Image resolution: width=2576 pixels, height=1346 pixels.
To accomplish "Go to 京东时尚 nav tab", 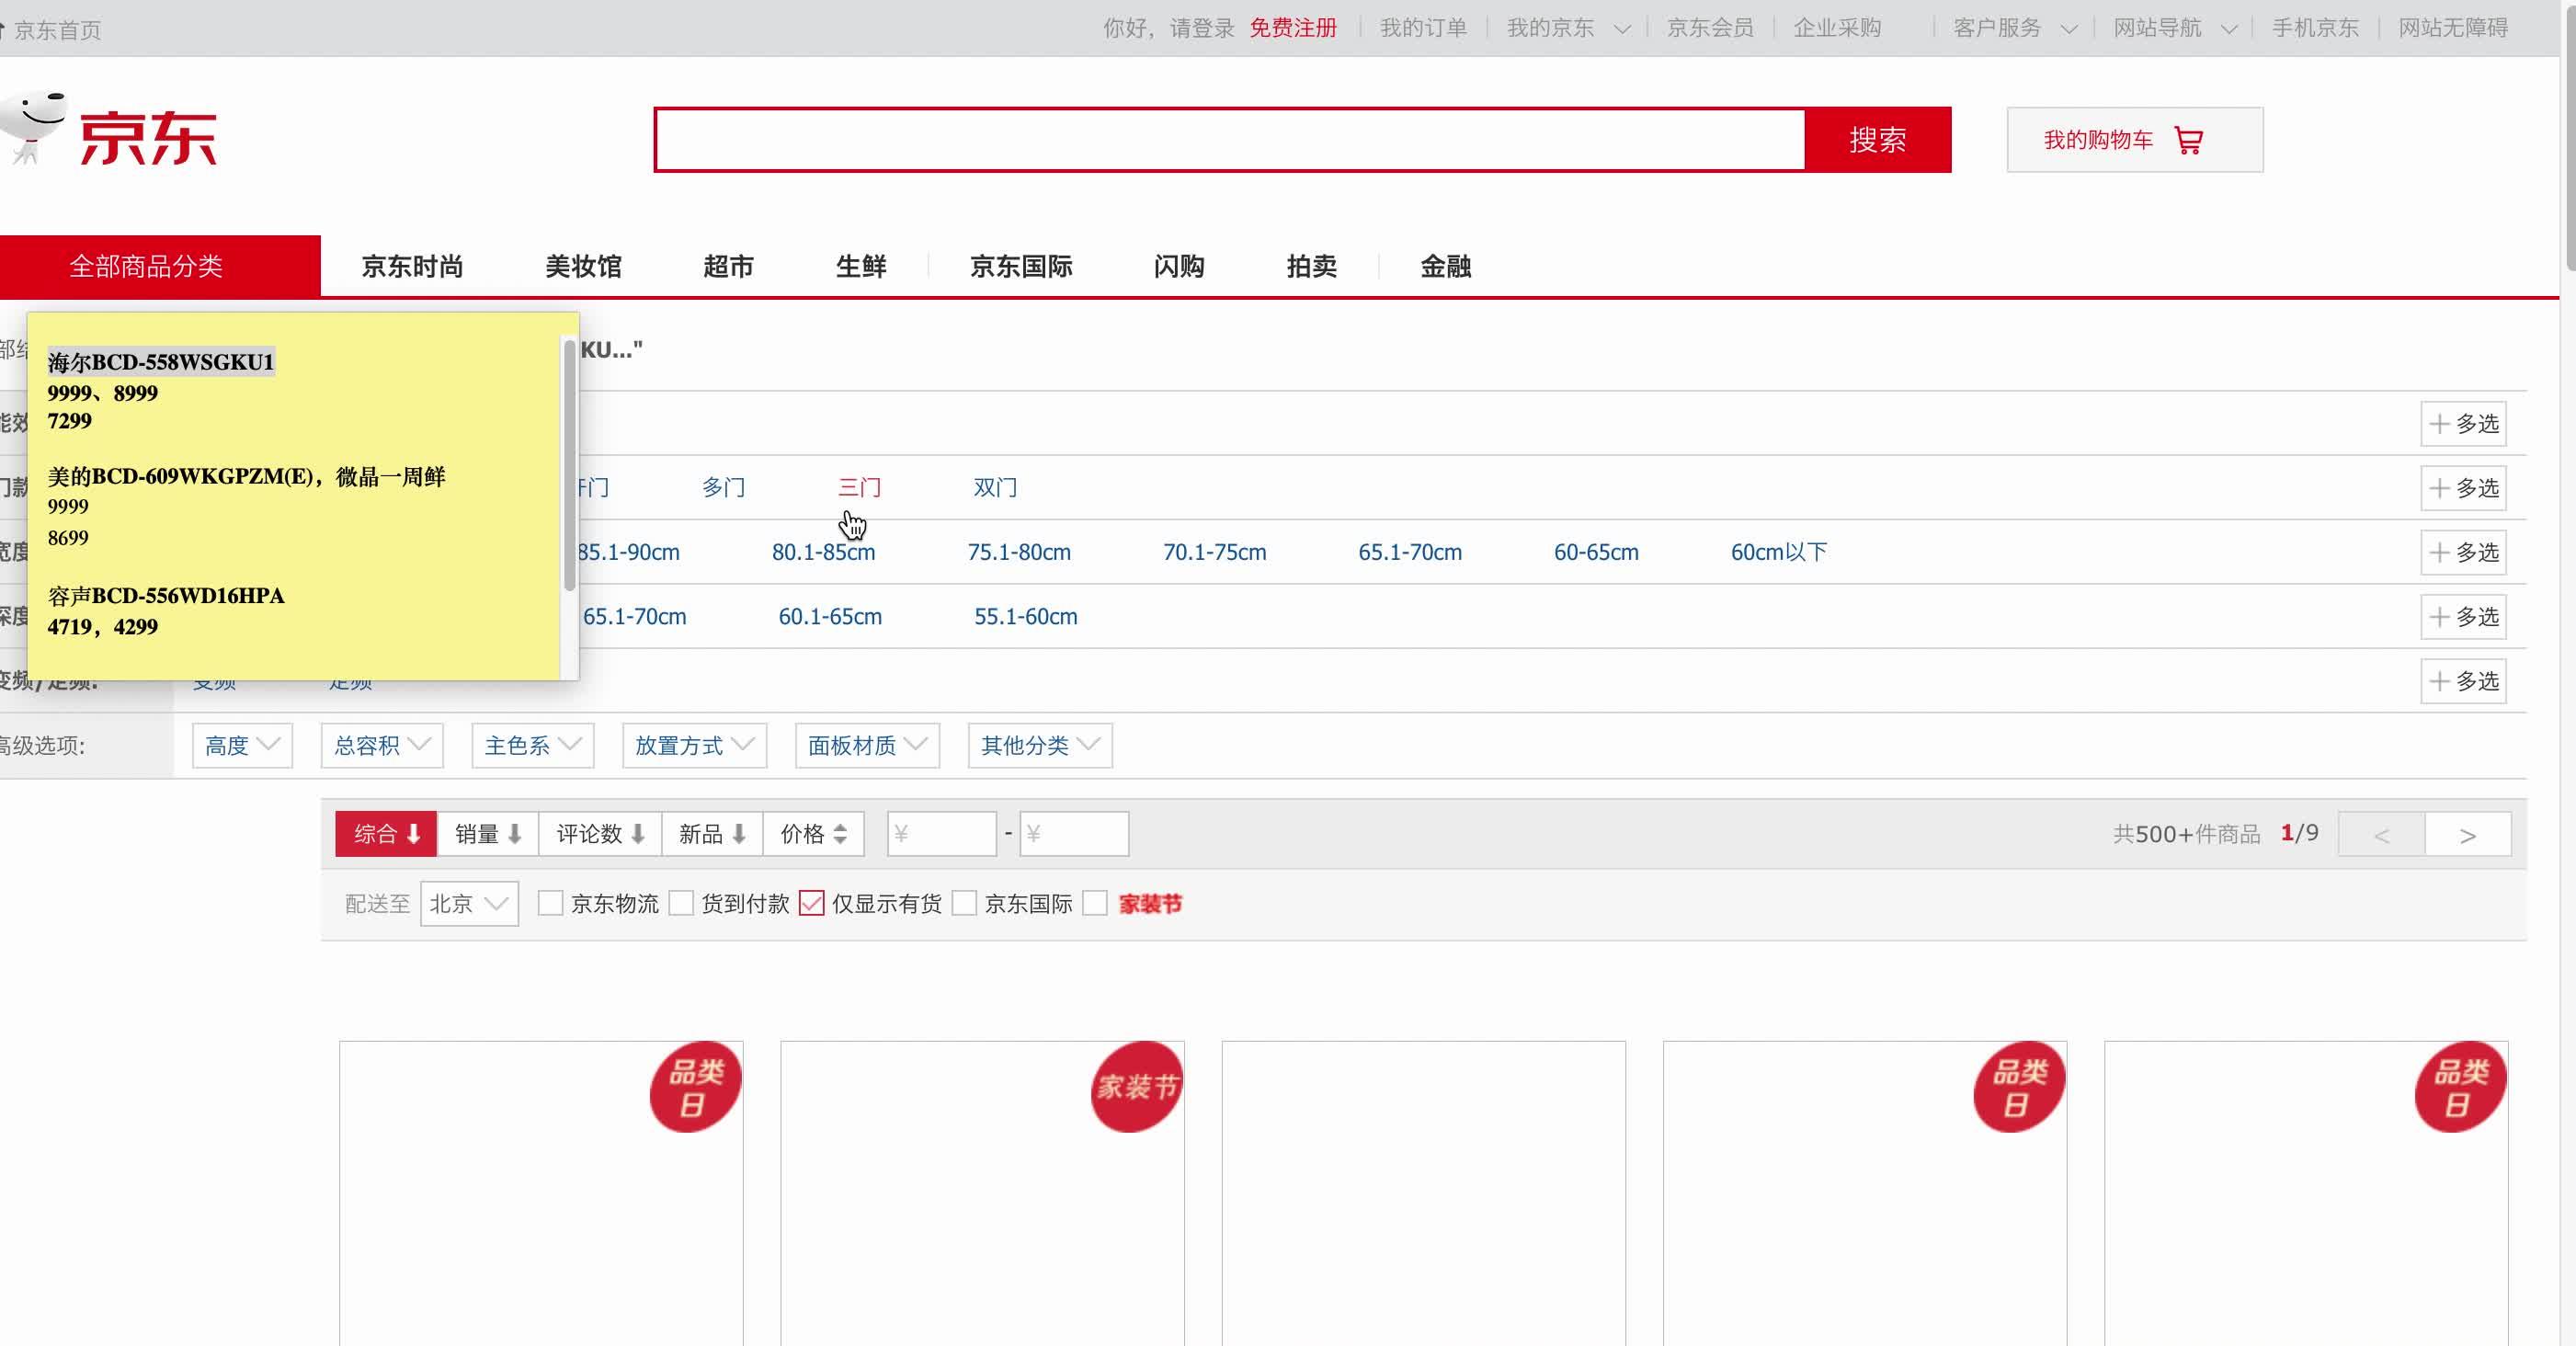I will tap(412, 267).
